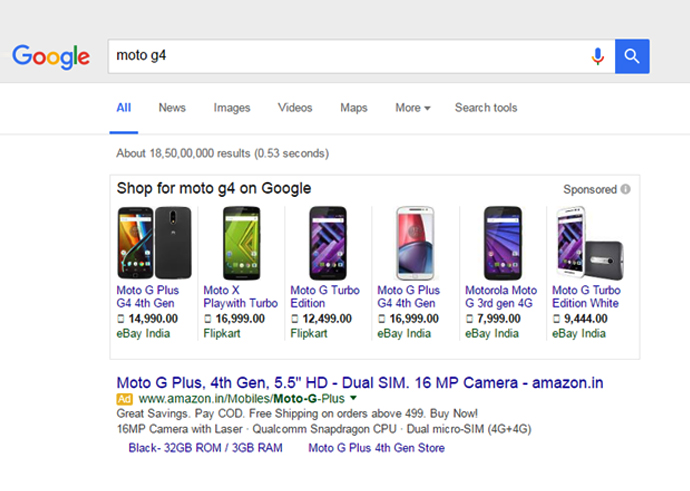Open the Motorola Moto G 3rd gen image
Viewport: 690px width, 491px height.
coord(502,242)
